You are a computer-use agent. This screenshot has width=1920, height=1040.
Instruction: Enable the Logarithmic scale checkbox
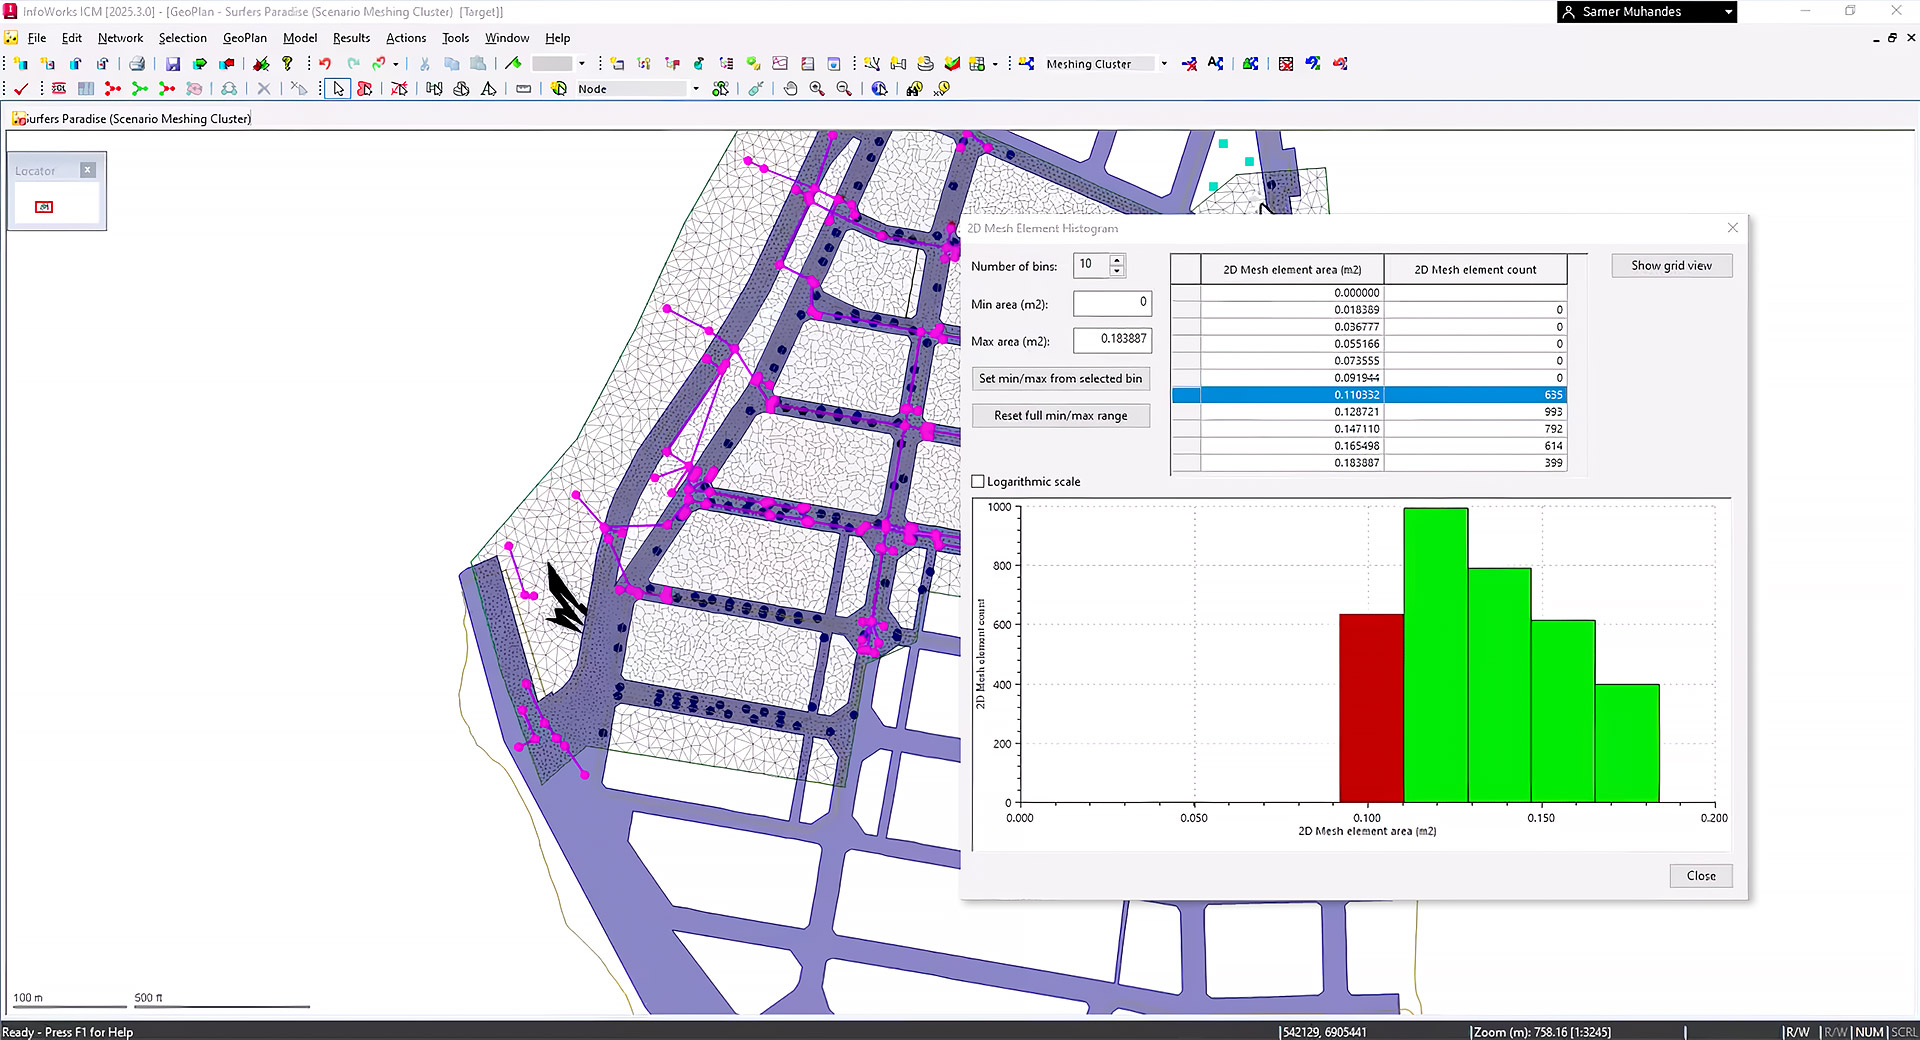(978, 482)
